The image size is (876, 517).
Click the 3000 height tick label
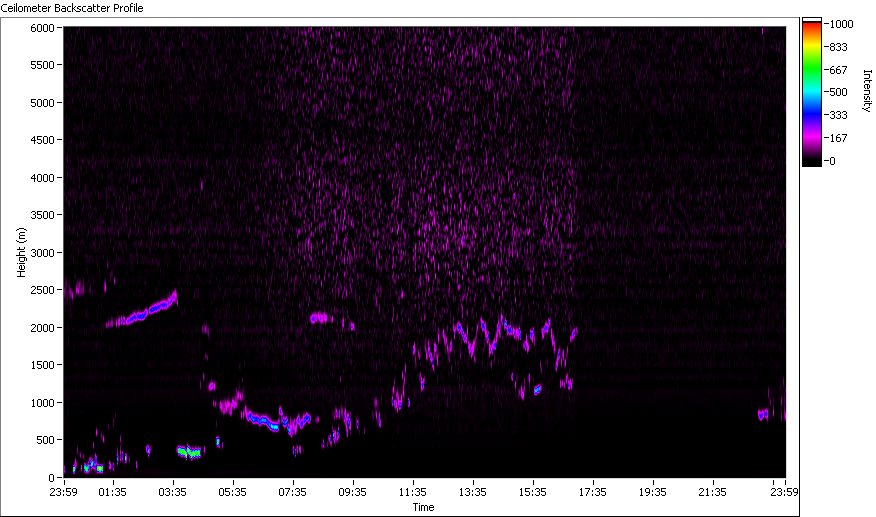42,253
